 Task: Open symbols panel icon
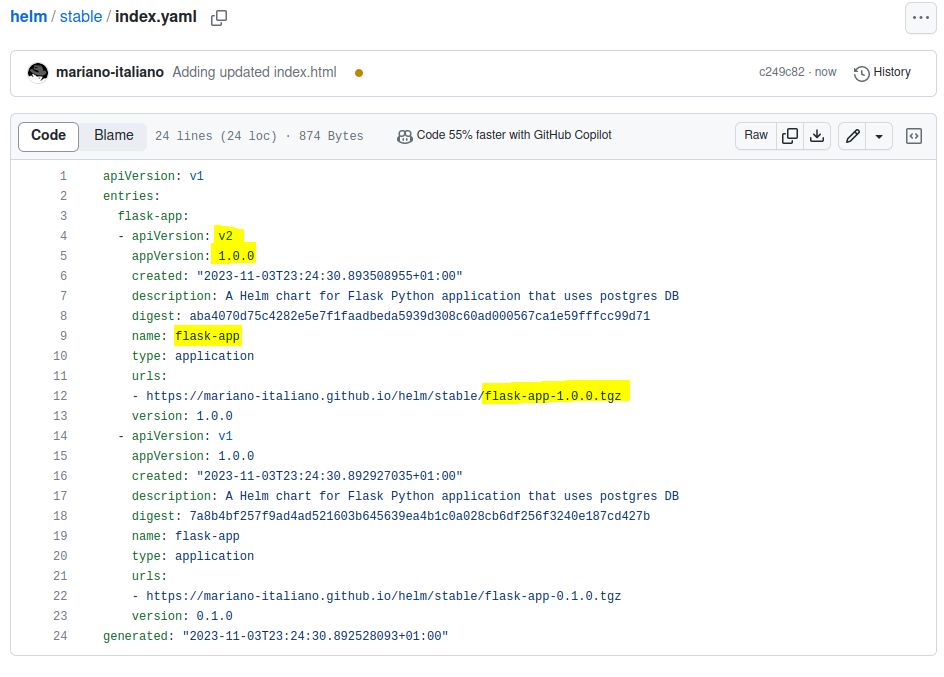point(913,136)
